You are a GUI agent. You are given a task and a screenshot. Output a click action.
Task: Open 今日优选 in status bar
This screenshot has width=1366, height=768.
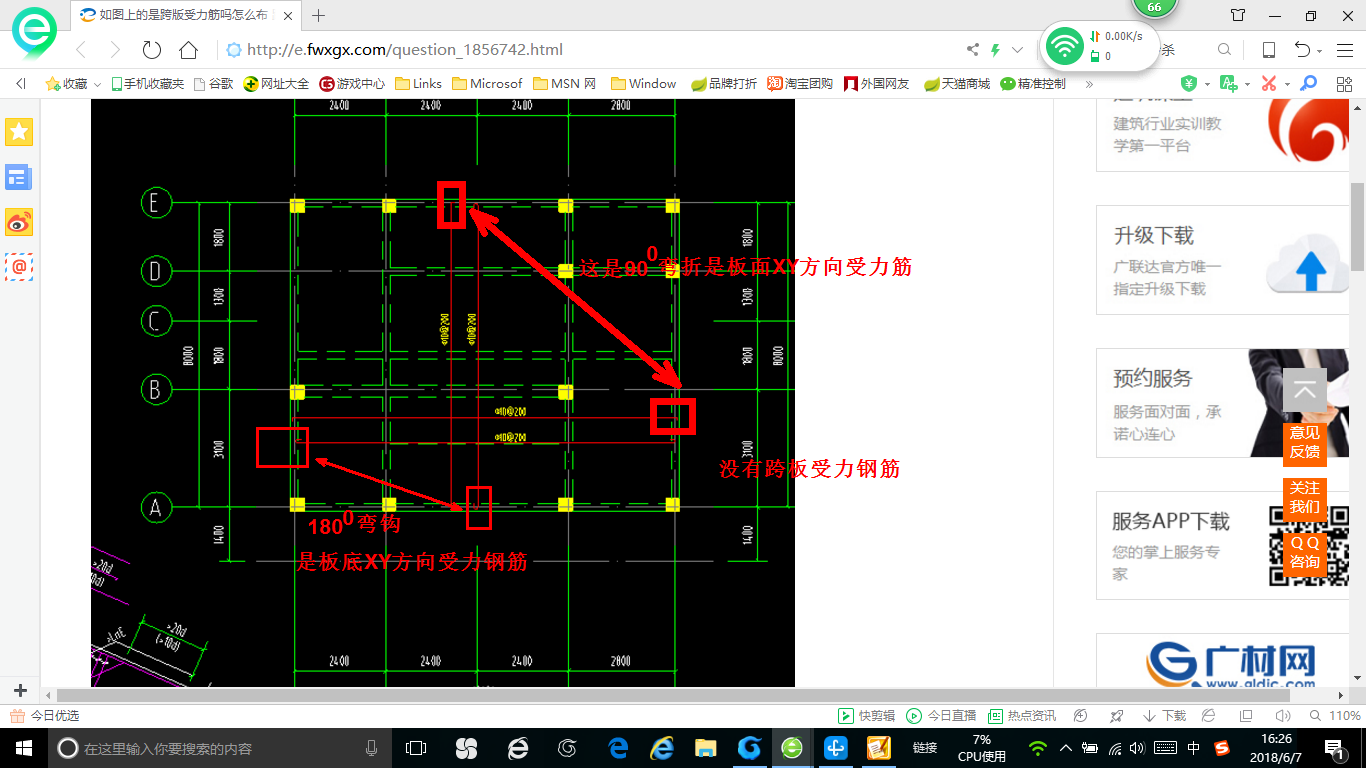point(46,716)
